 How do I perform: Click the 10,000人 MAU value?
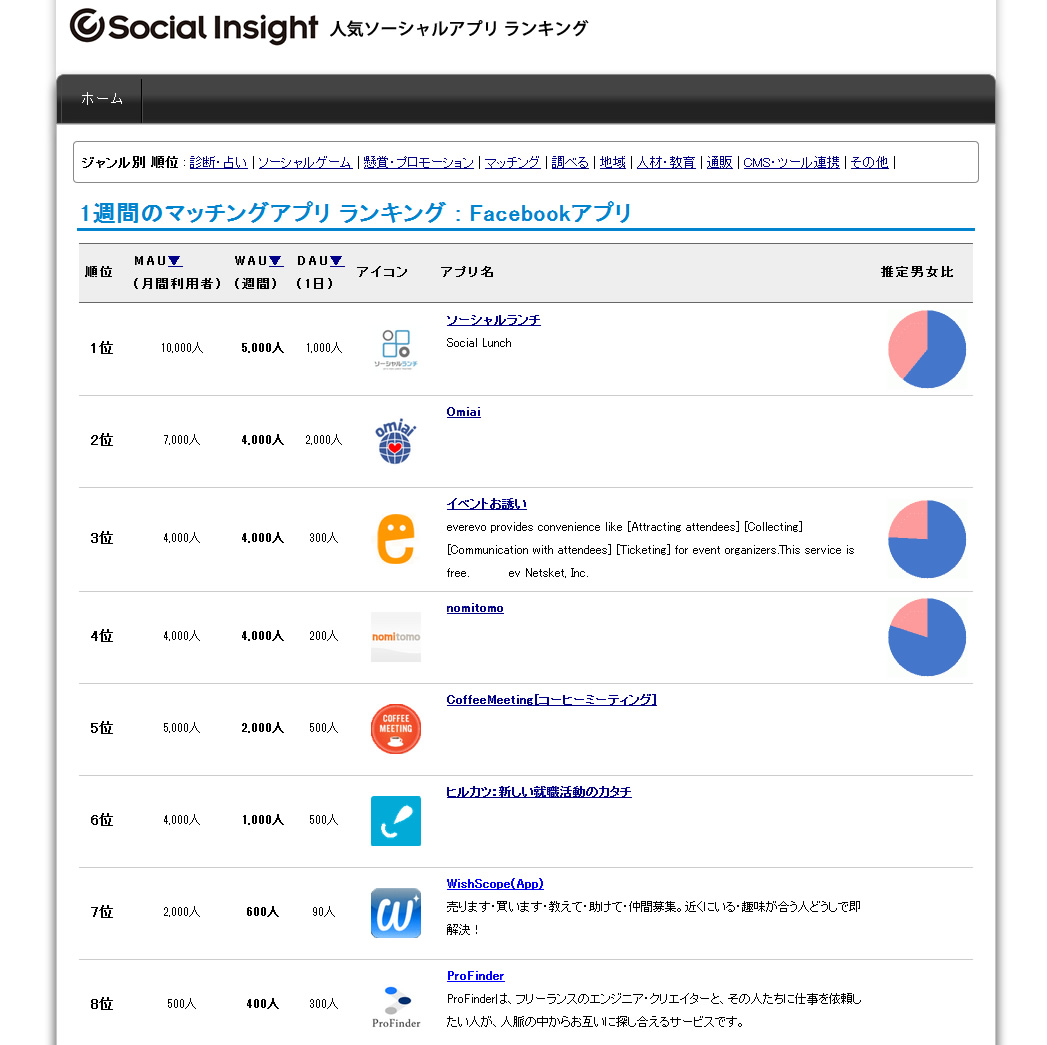(x=182, y=348)
